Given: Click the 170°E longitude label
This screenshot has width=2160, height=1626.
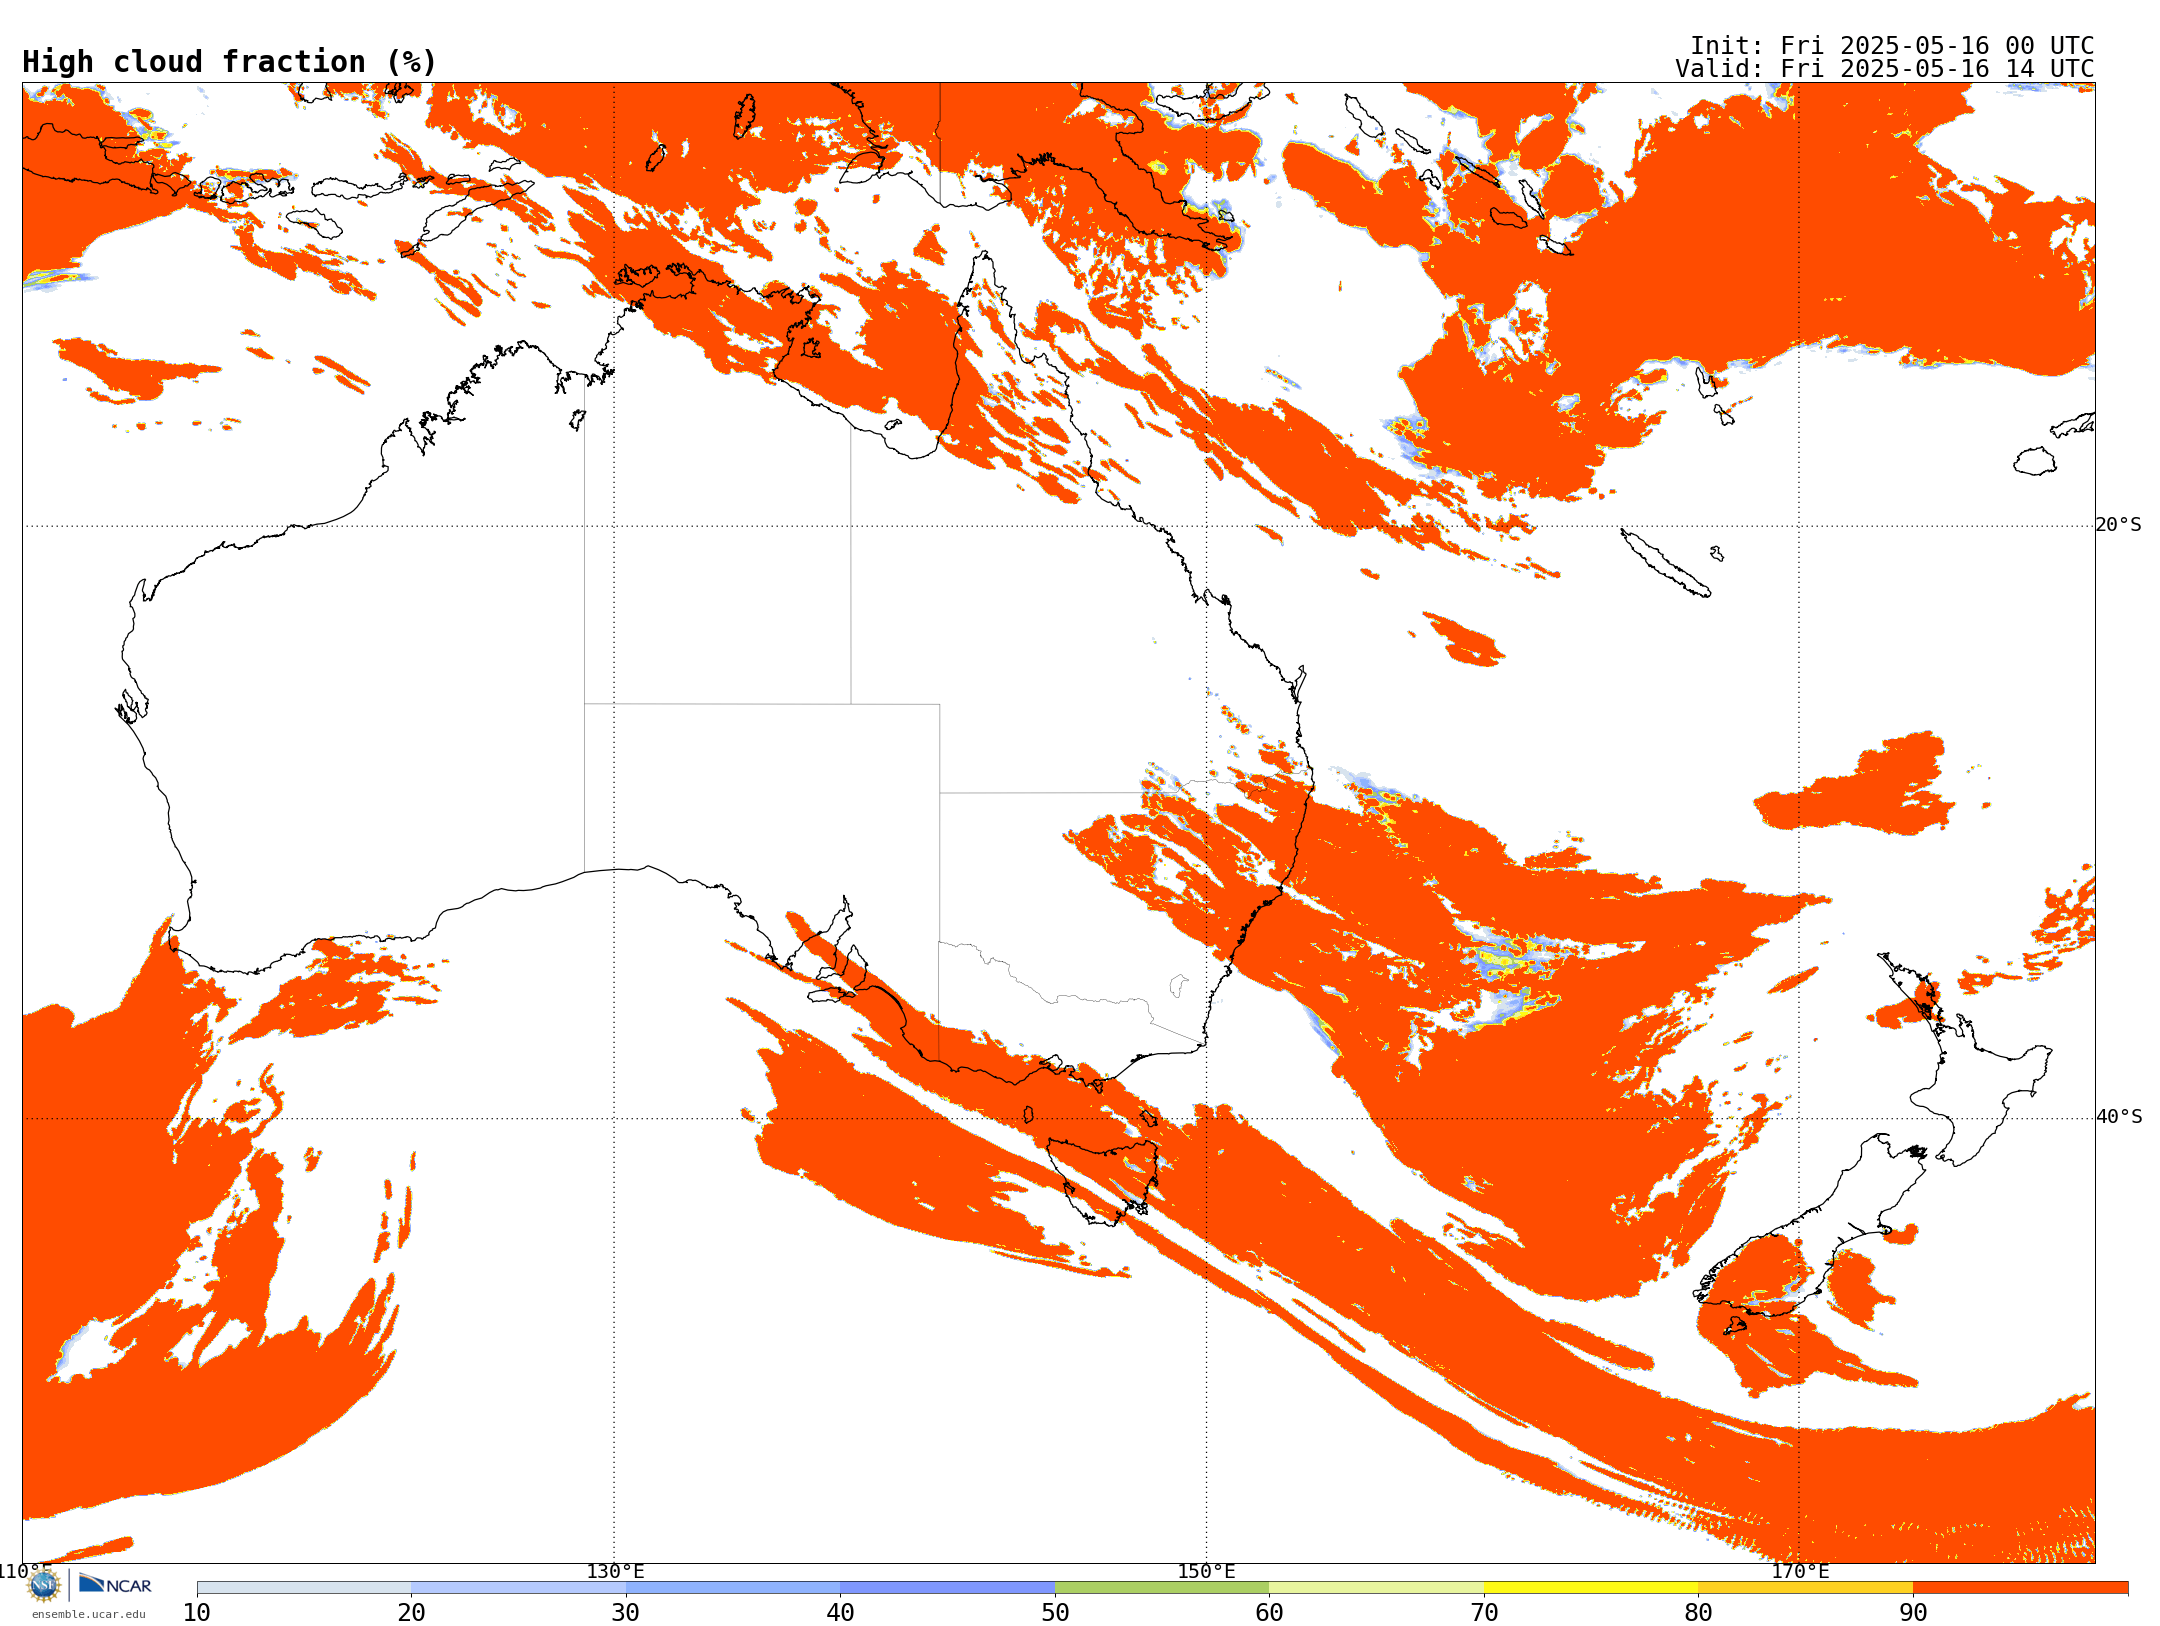Looking at the screenshot, I should (x=1800, y=1571).
